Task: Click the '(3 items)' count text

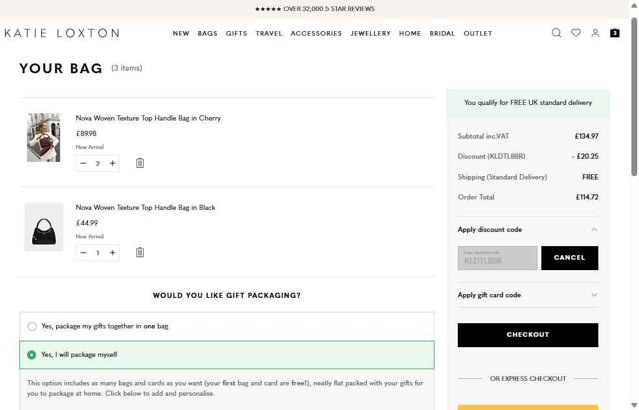Action: click(127, 68)
